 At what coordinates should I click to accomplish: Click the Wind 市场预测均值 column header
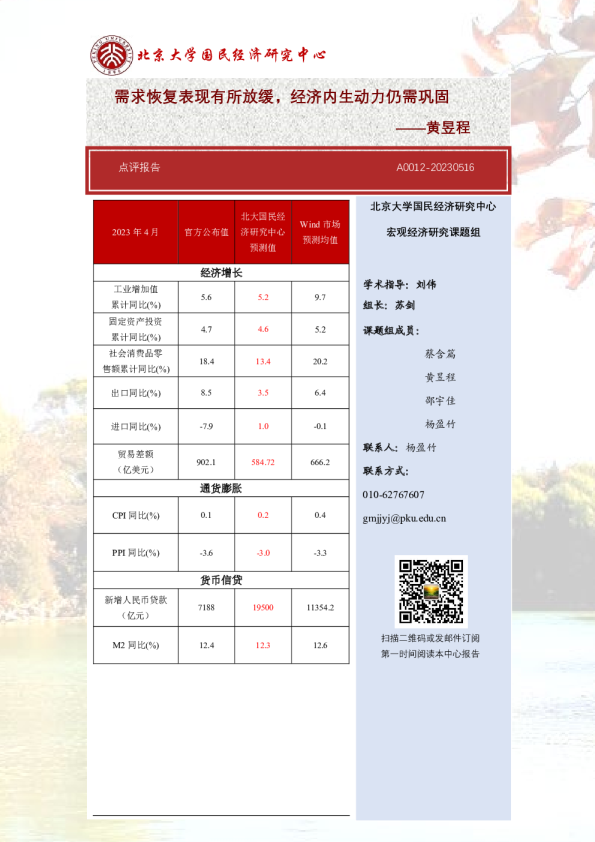(320, 232)
